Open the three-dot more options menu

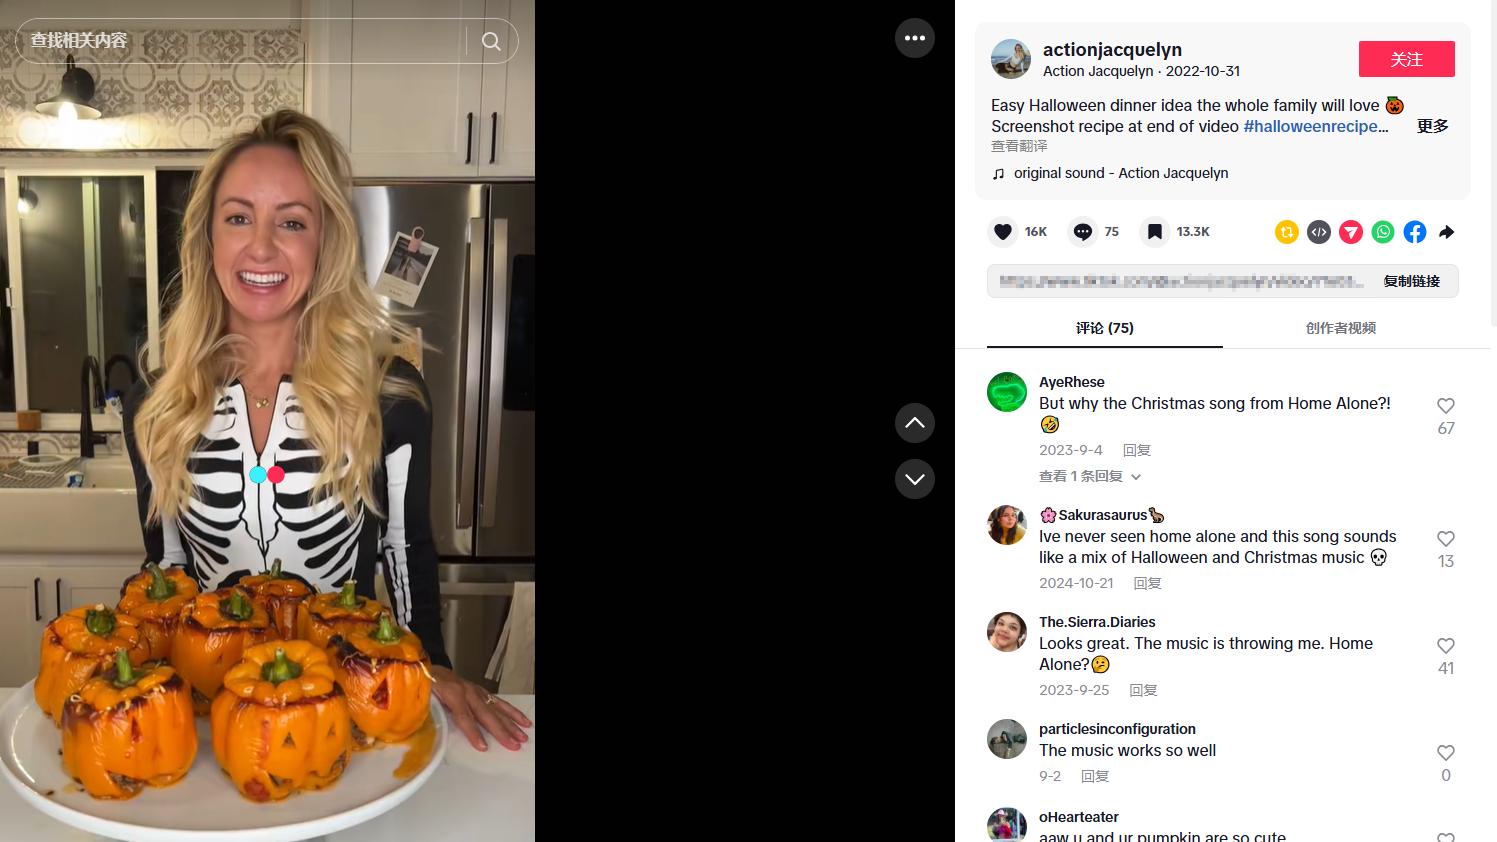coord(915,38)
